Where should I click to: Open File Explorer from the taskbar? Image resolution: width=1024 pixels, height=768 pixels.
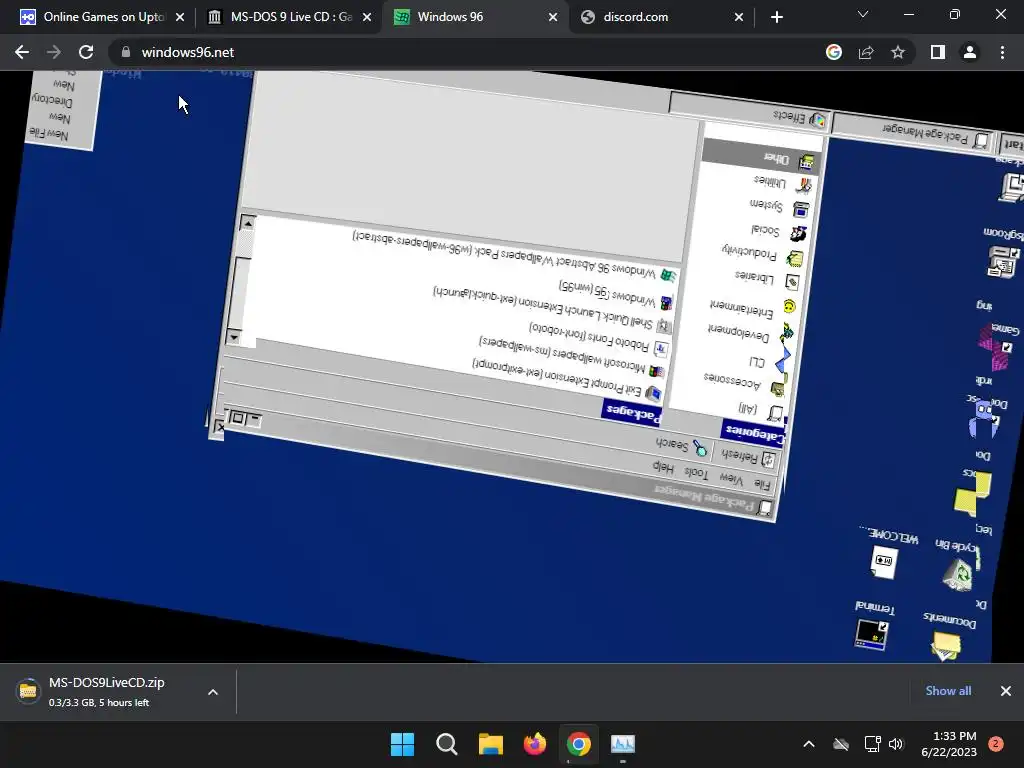[x=490, y=744]
